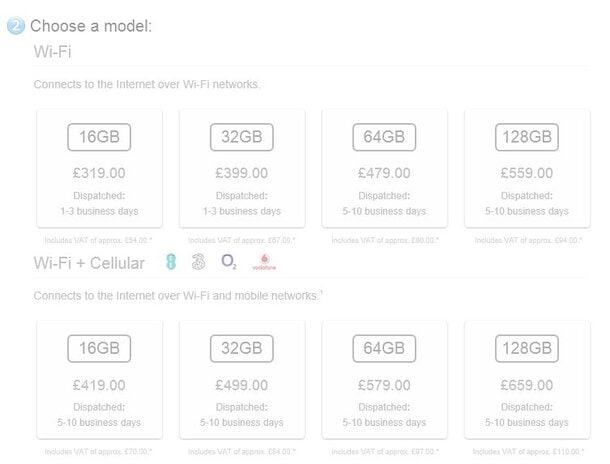Select Wi-Fi 32GB model at £399.00
The width and height of the screenshot is (610, 464).
click(242, 168)
